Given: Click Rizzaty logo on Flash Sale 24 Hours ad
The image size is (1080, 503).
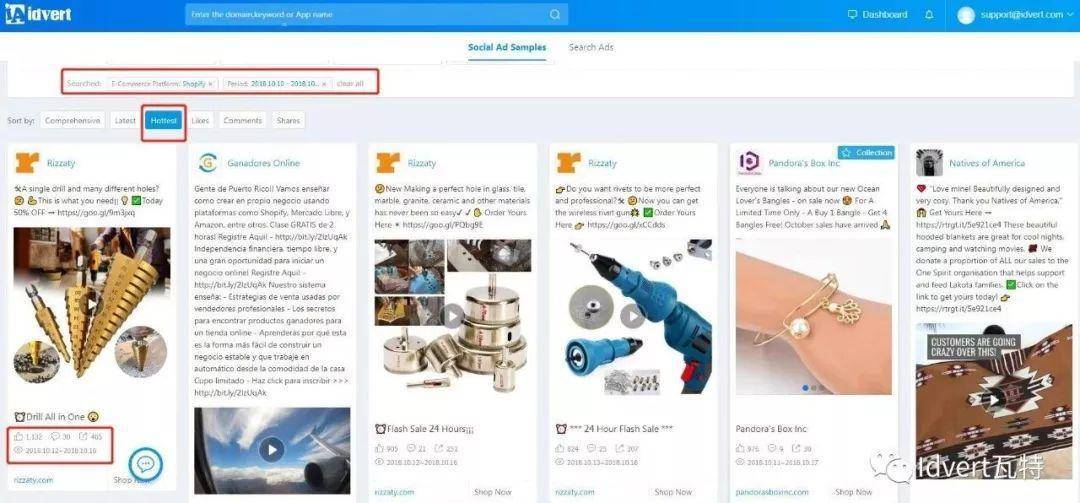Looking at the screenshot, I should click(388, 163).
